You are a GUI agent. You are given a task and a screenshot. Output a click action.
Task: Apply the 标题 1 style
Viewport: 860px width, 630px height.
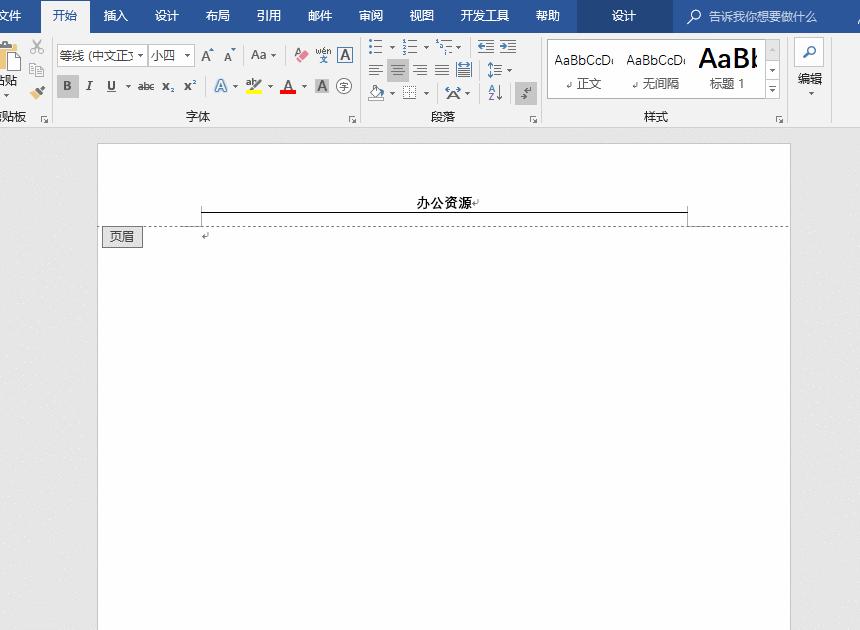click(x=727, y=68)
